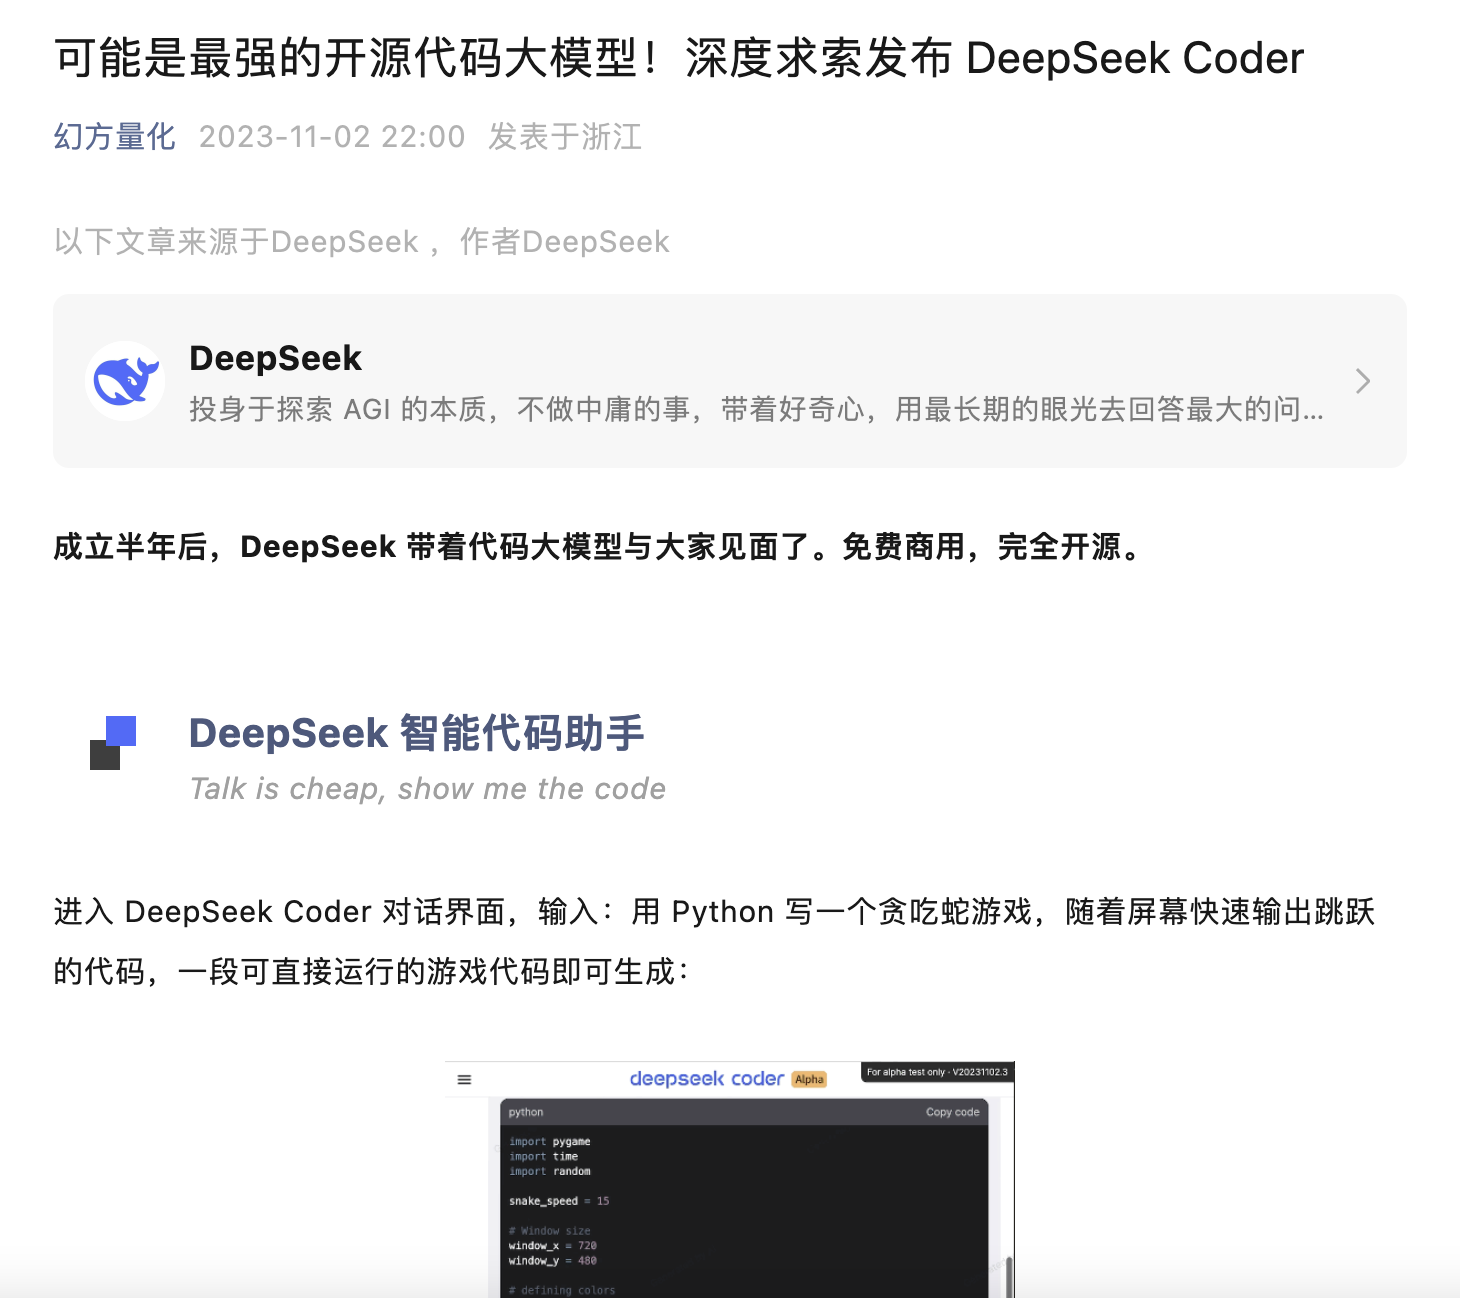The image size is (1460, 1298).
Task: Click the source note 以下文章来源于DeepSeek
Action: [x=237, y=241]
